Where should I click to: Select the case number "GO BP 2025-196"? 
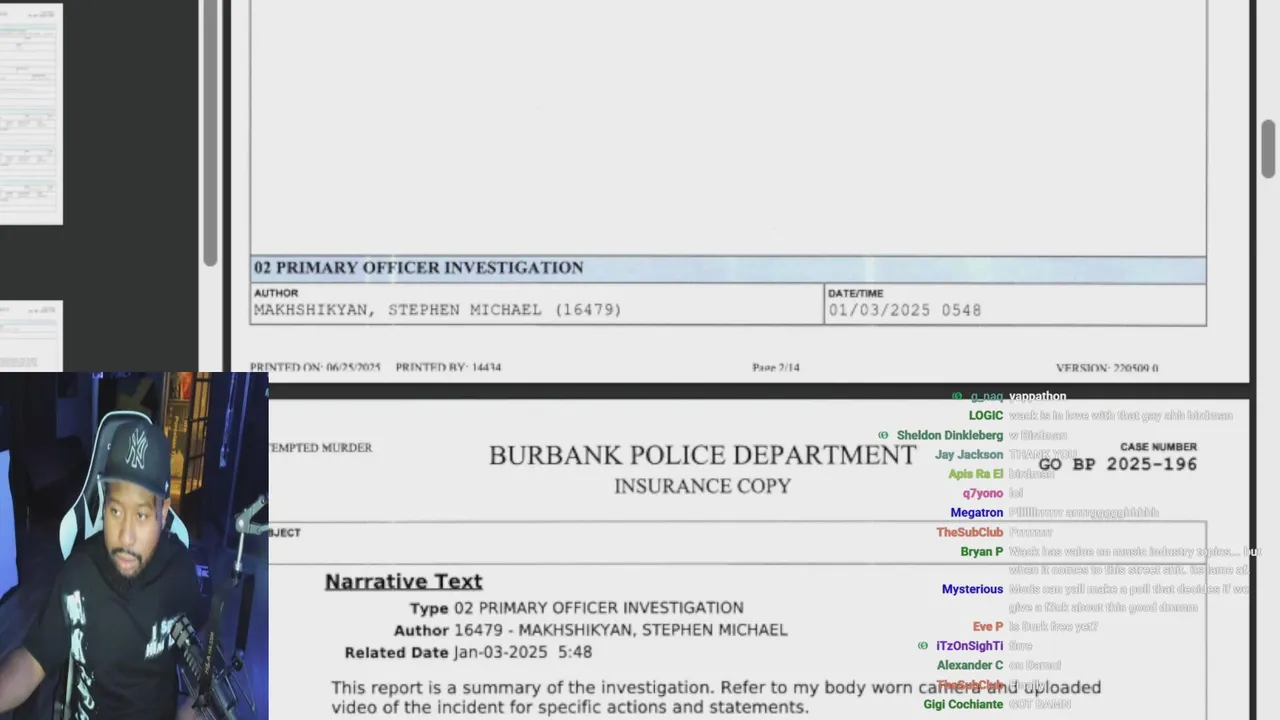click(1117, 464)
